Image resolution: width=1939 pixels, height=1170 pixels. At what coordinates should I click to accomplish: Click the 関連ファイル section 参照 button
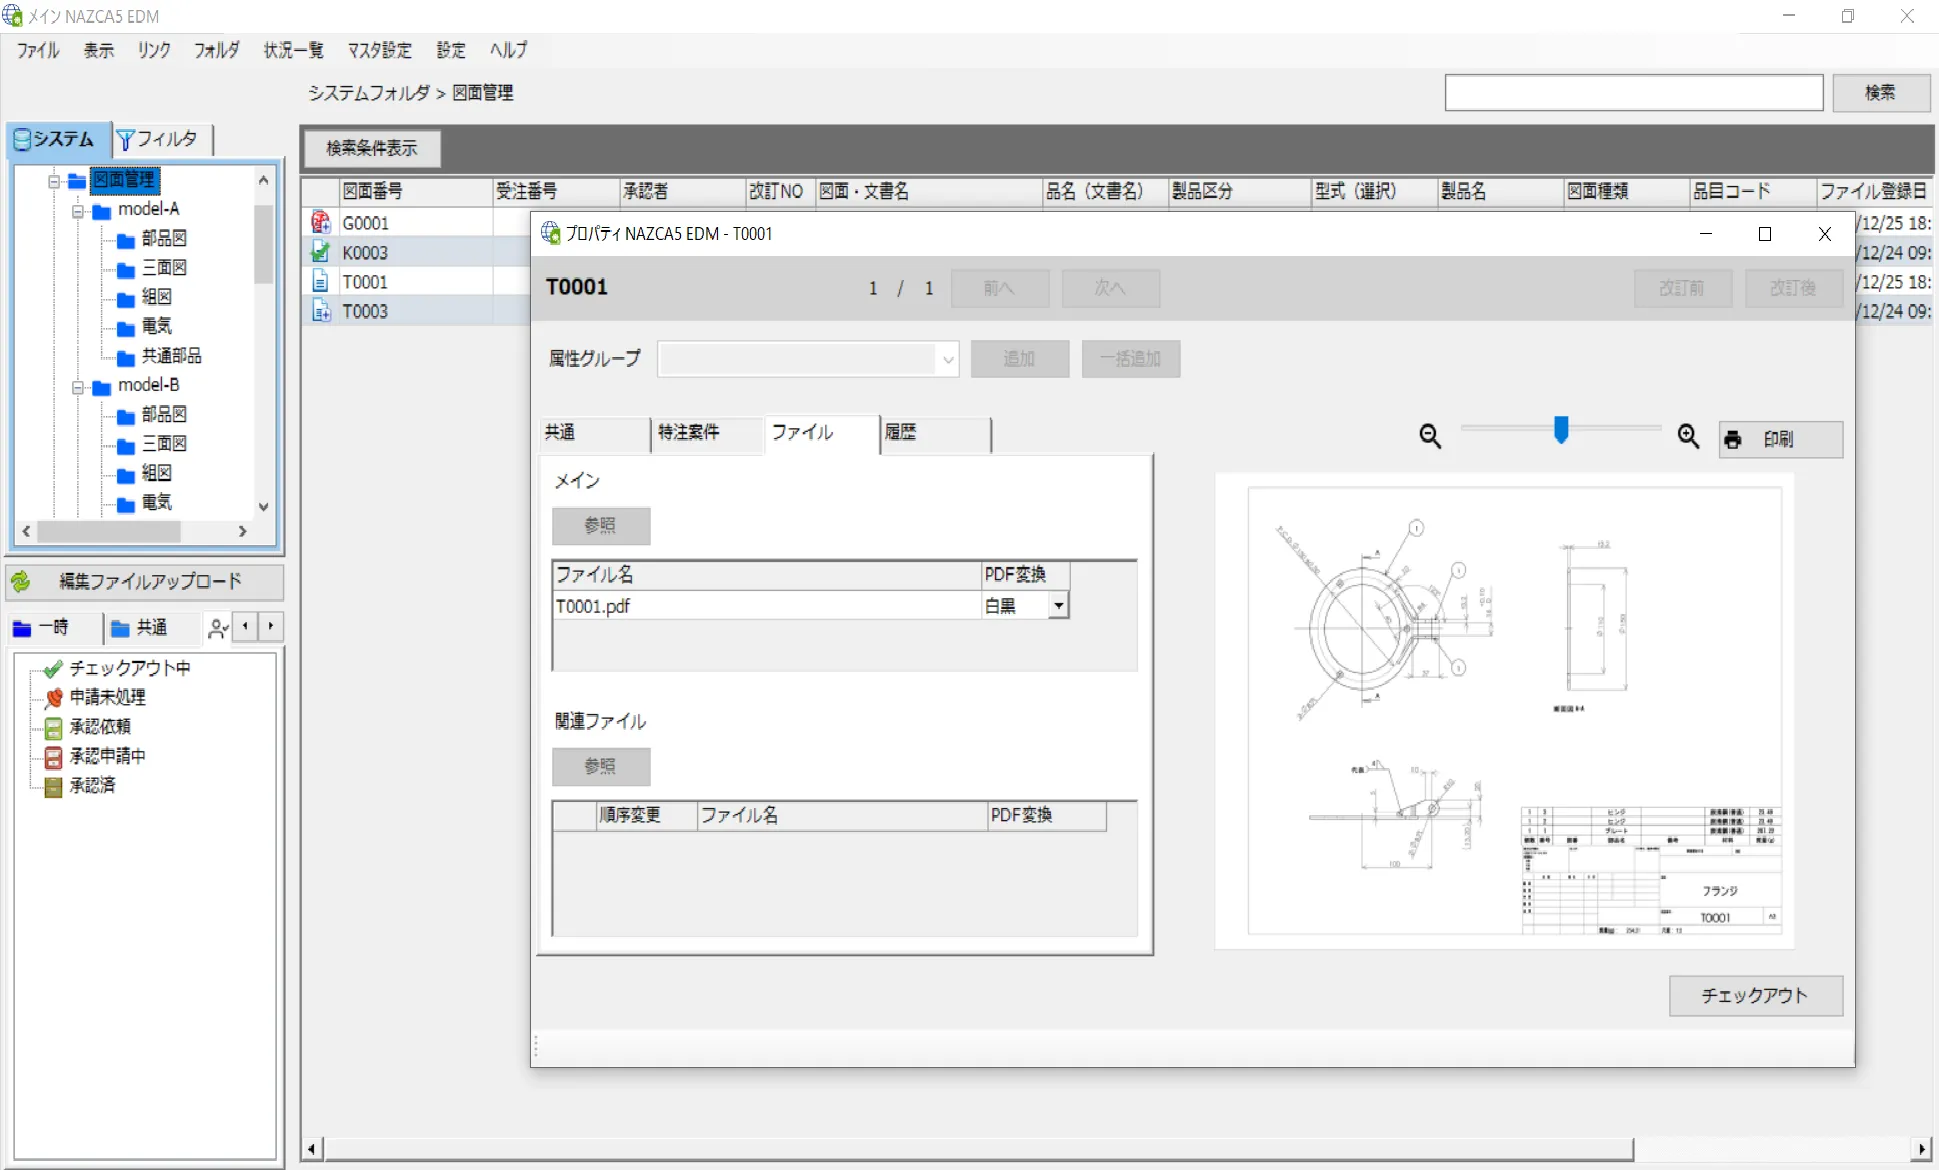[601, 767]
